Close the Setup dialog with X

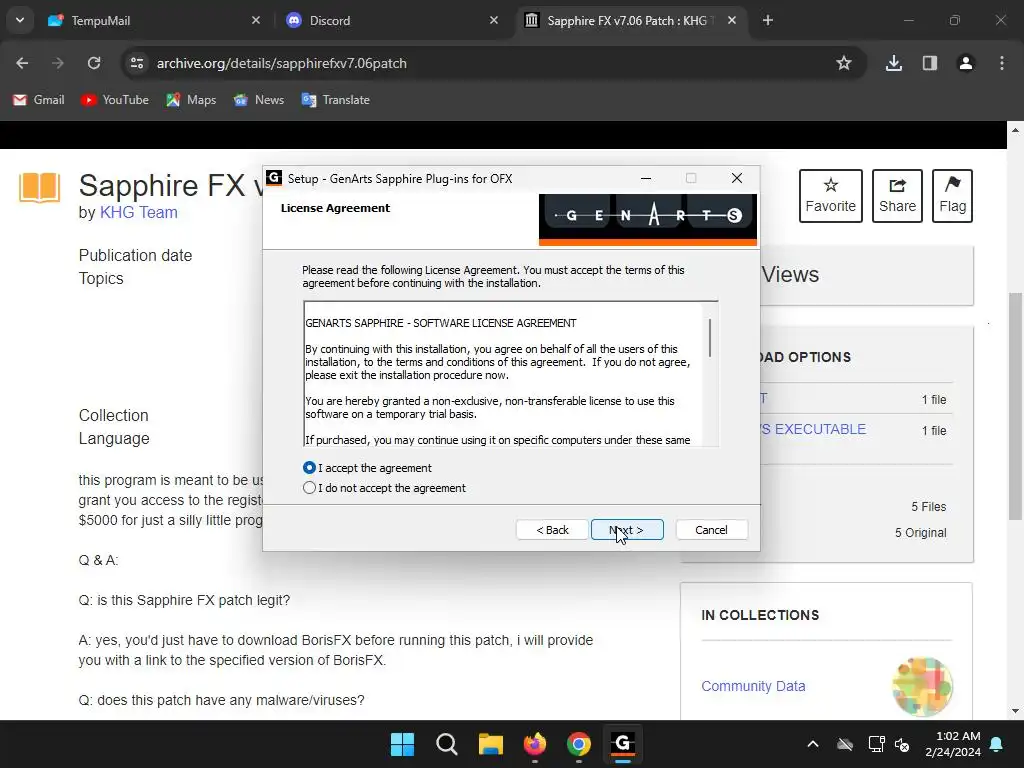(737, 178)
